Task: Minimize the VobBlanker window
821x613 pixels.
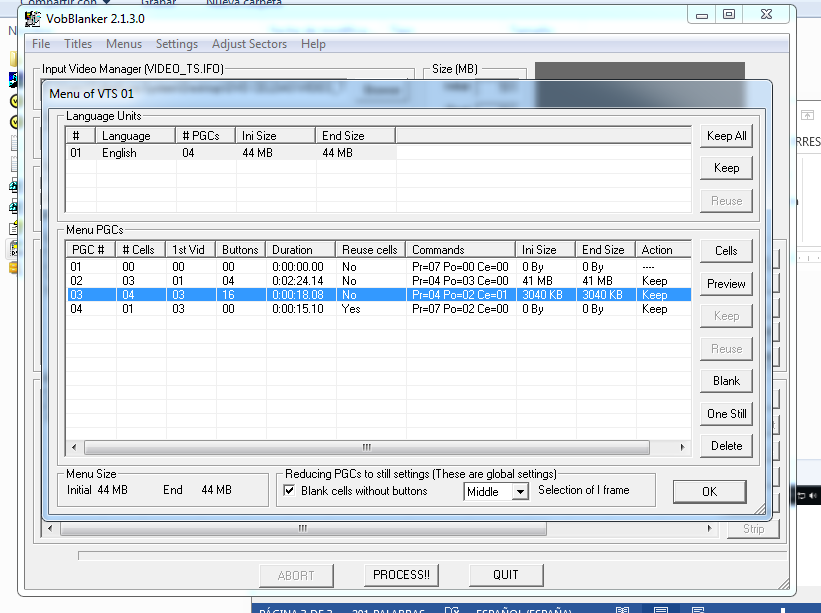Action: point(702,15)
